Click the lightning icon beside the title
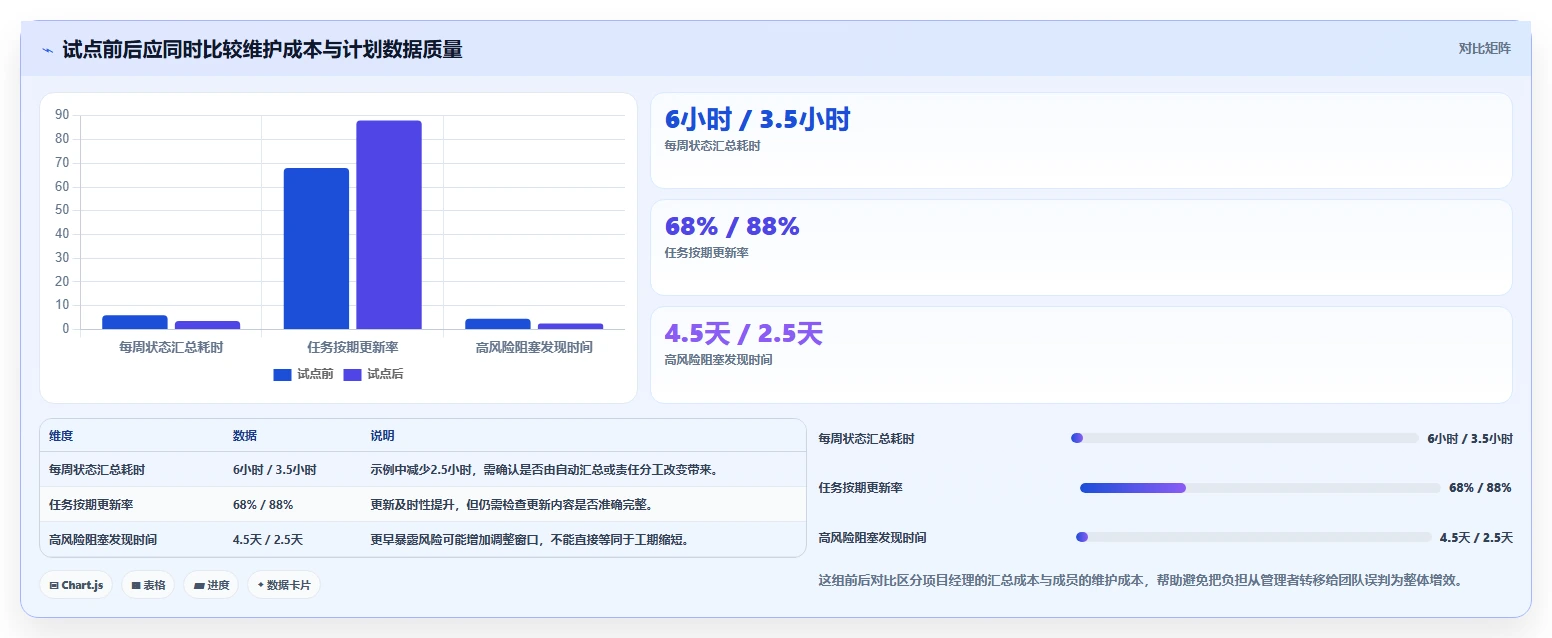 pos(47,50)
